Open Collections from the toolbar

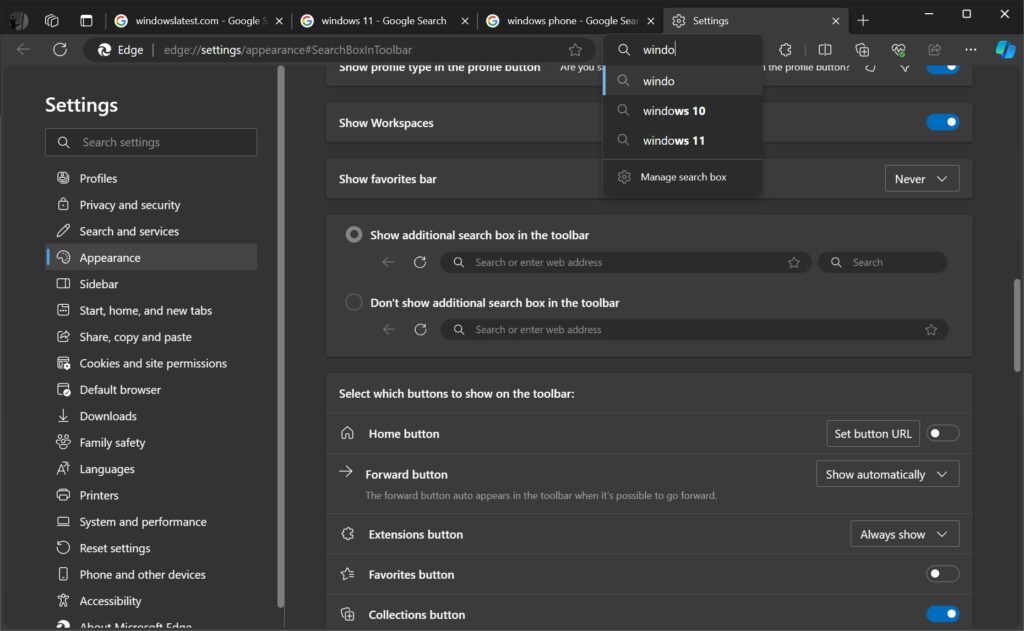click(861, 49)
